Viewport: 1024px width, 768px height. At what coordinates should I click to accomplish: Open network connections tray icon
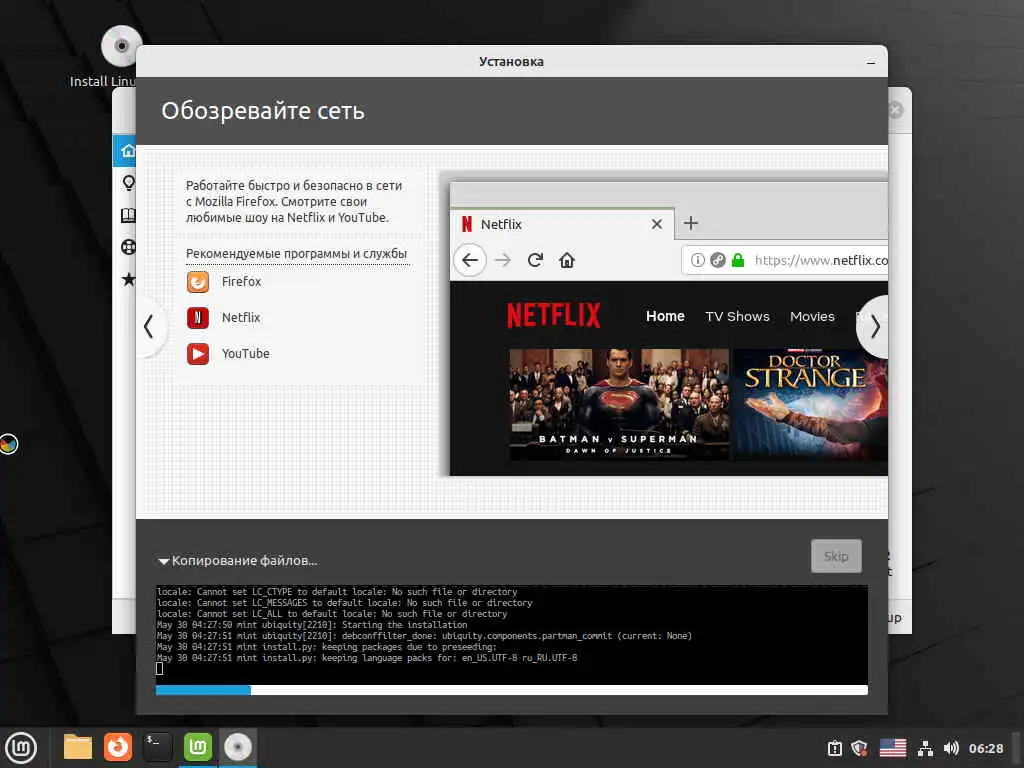point(925,748)
